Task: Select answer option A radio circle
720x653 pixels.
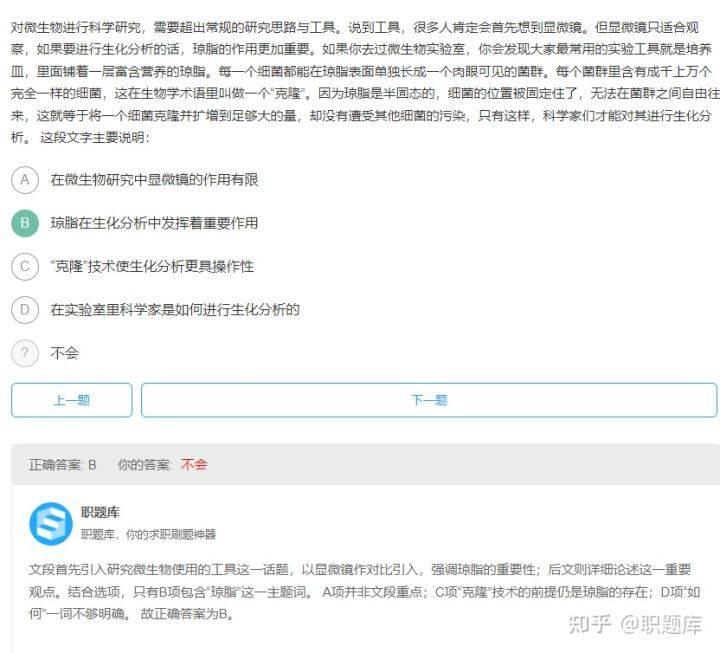Action: point(25,180)
